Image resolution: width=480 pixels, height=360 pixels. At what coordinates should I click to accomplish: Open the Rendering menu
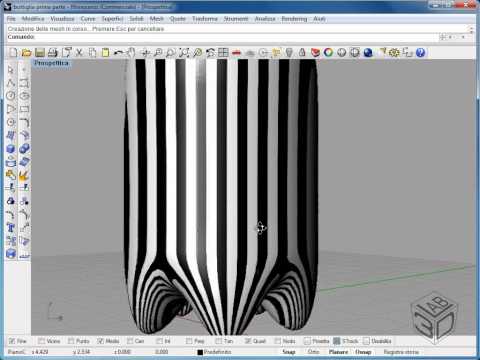pos(294,19)
